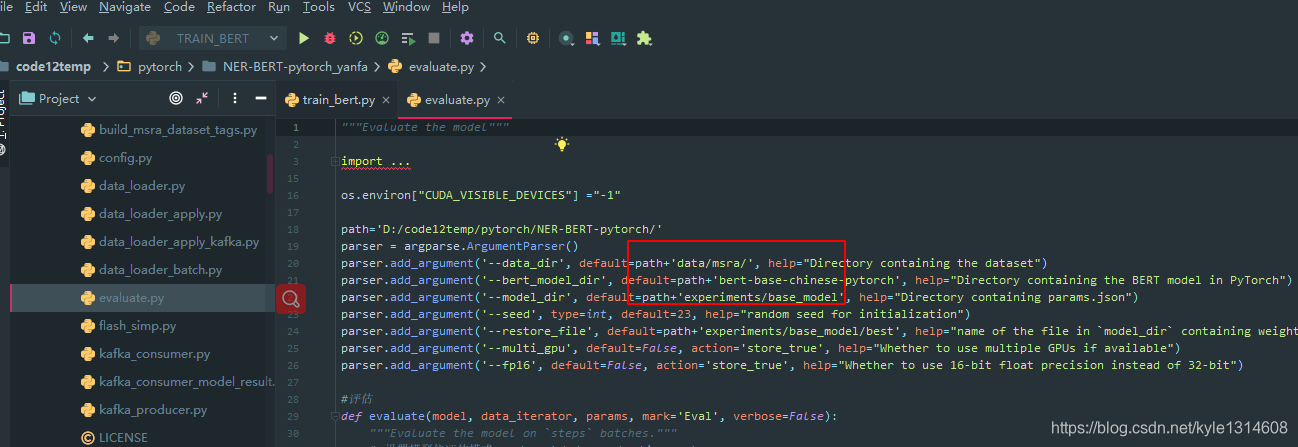Navigate forward with the right arrow icon
1298x447 pixels.
pos(113,38)
